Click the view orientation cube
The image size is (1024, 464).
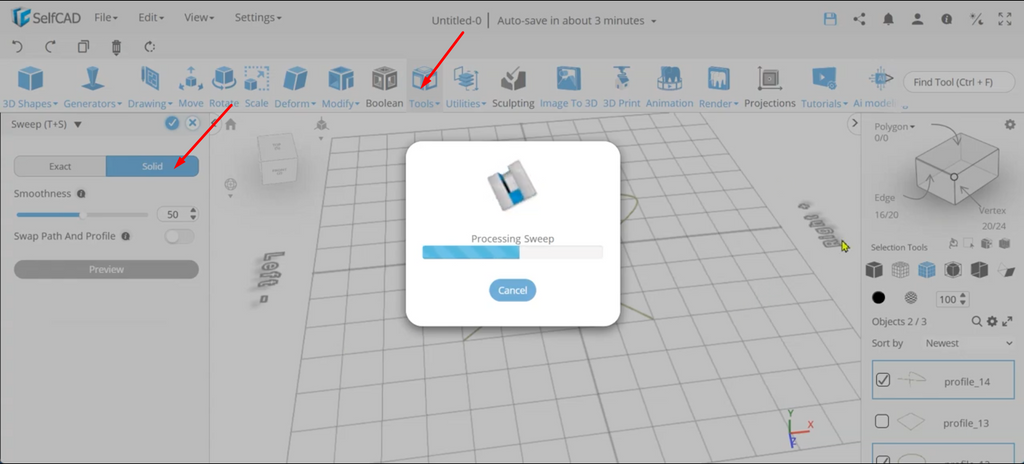click(279, 159)
